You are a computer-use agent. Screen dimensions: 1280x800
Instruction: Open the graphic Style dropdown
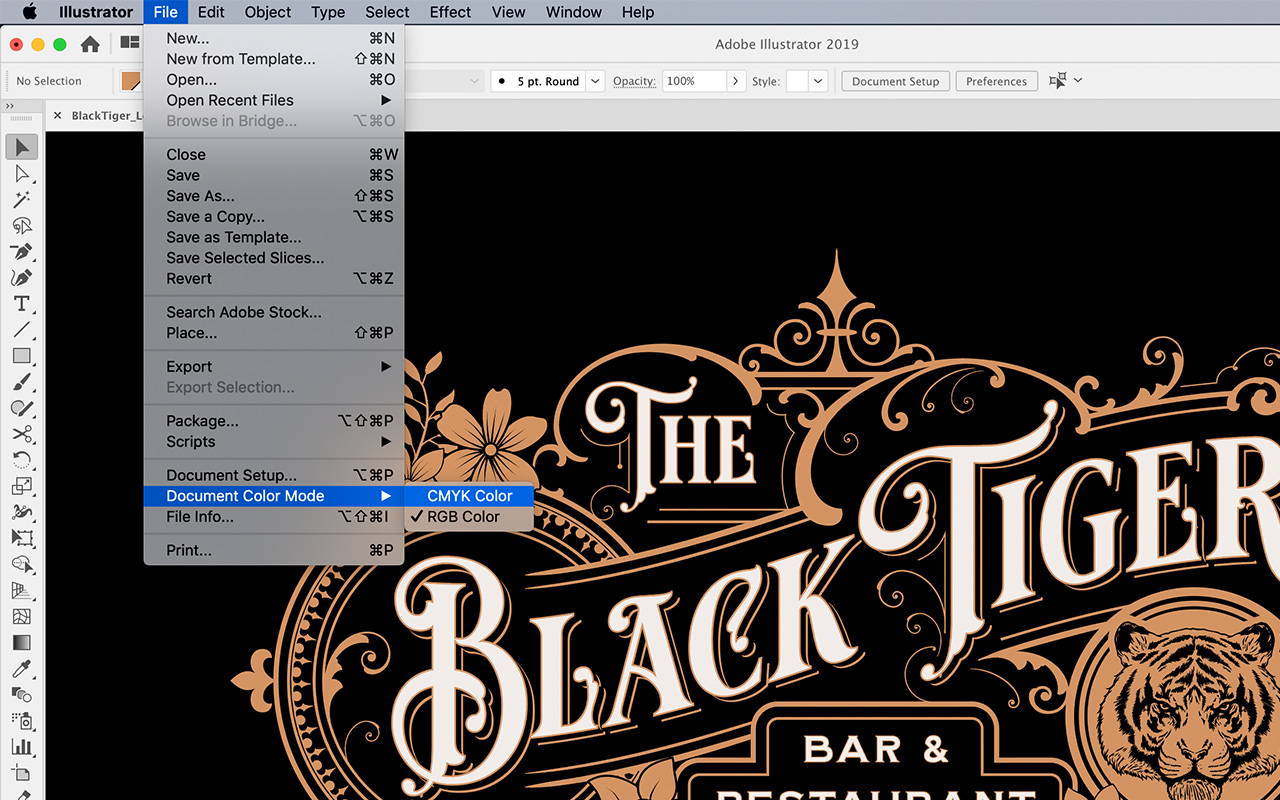[818, 81]
